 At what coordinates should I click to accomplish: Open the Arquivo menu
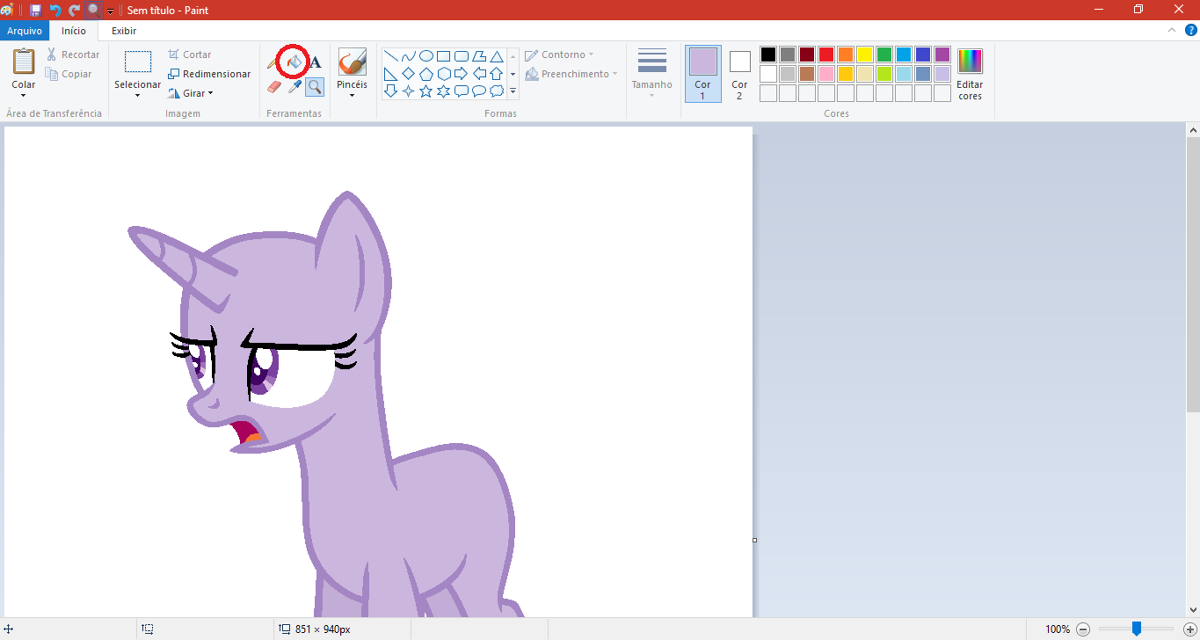click(23, 31)
